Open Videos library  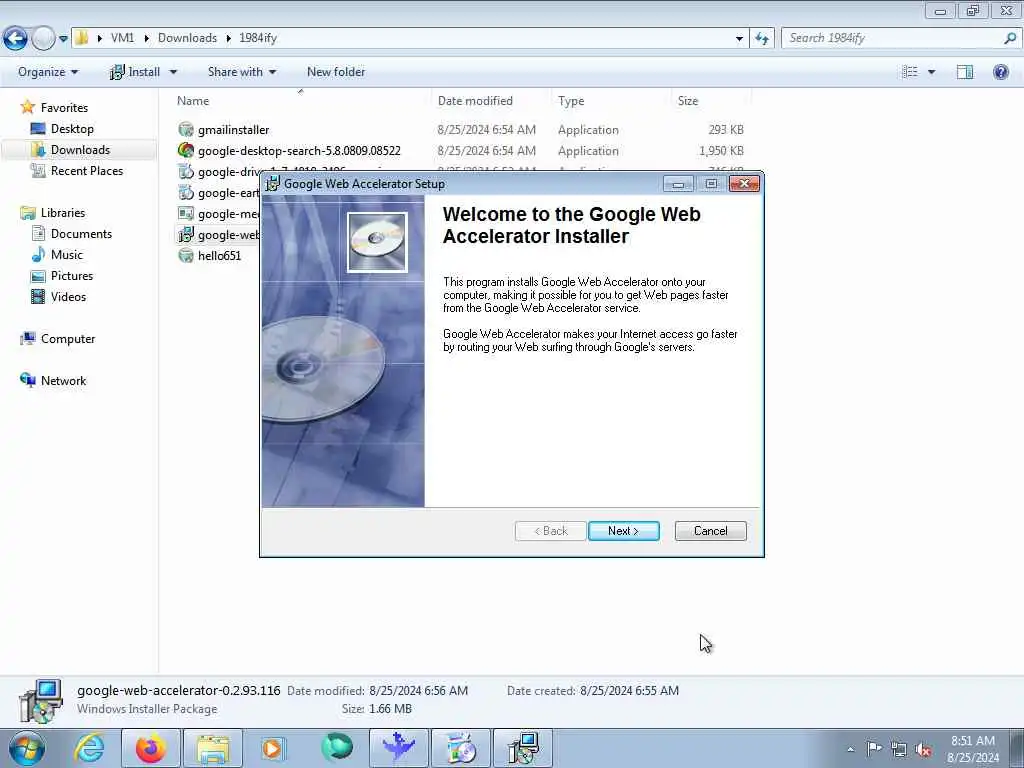tap(68, 296)
